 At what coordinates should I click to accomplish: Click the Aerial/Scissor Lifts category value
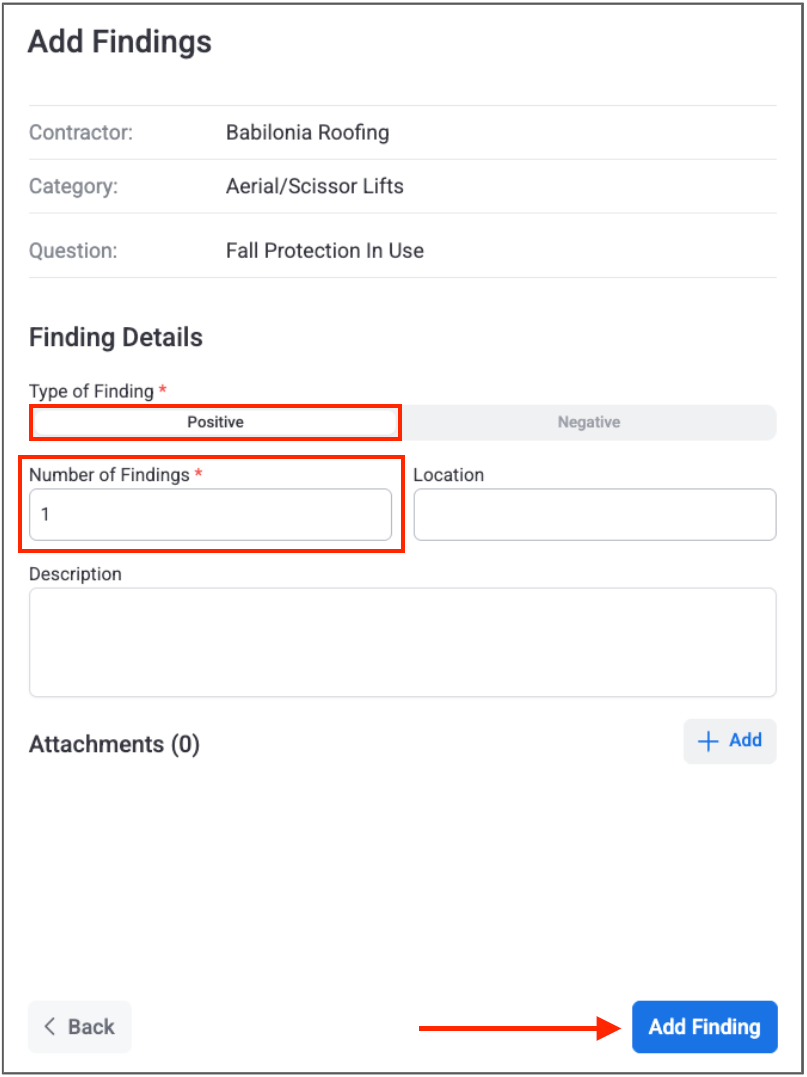click(314, 186)
